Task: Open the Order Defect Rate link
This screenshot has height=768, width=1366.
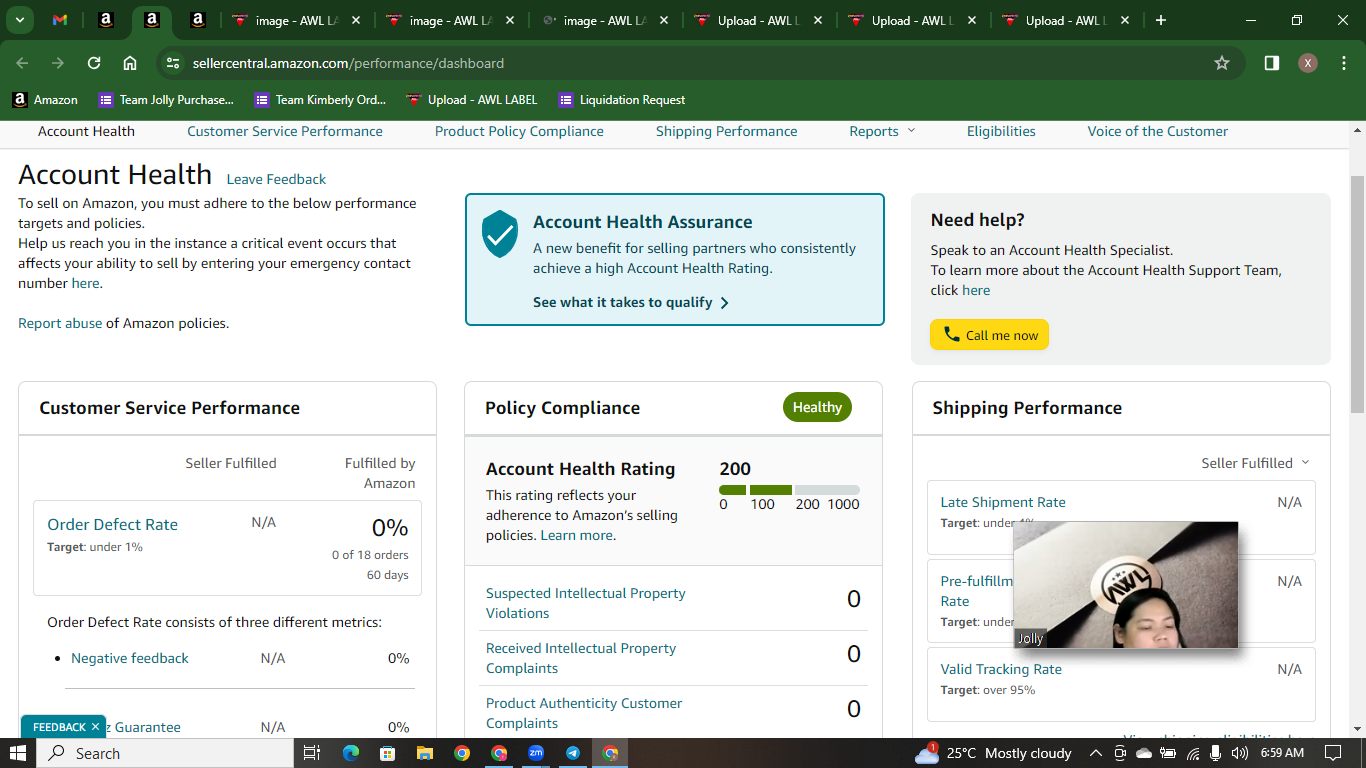Action: [x=112, y=524]
